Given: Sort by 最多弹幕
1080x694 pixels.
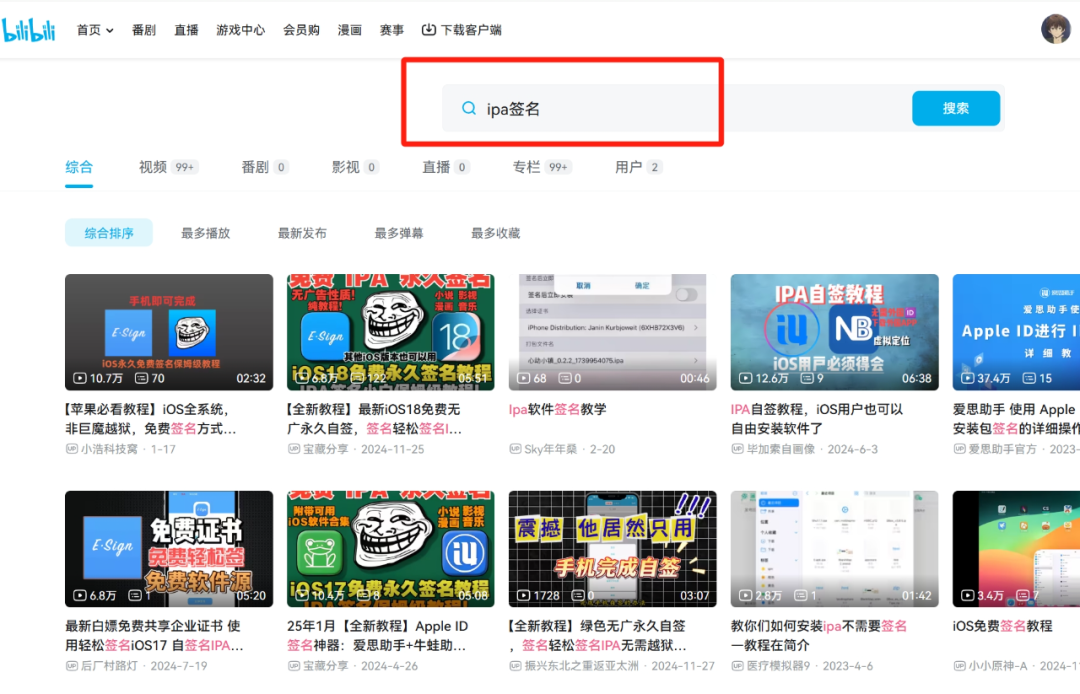Looking at the screenshot, I should click(x=399, y=233).
